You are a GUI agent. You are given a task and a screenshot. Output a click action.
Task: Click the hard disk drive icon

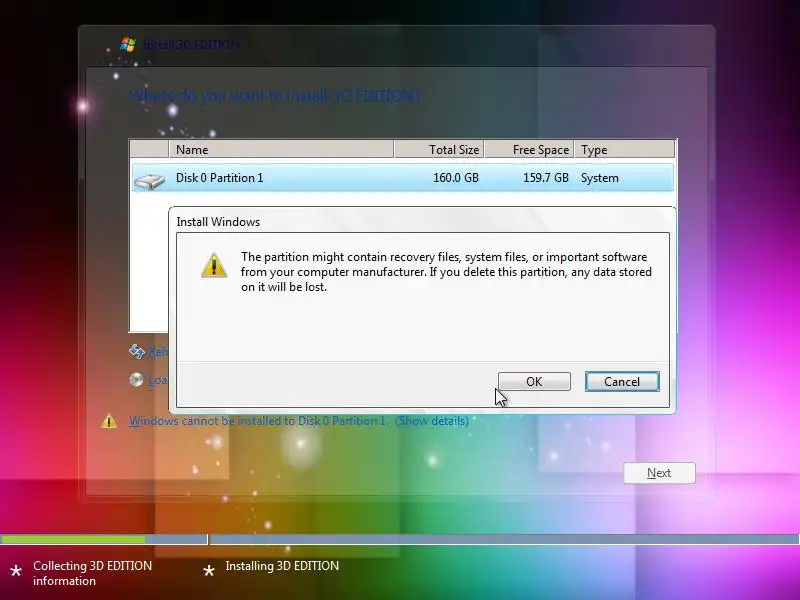tap(149, 181)
